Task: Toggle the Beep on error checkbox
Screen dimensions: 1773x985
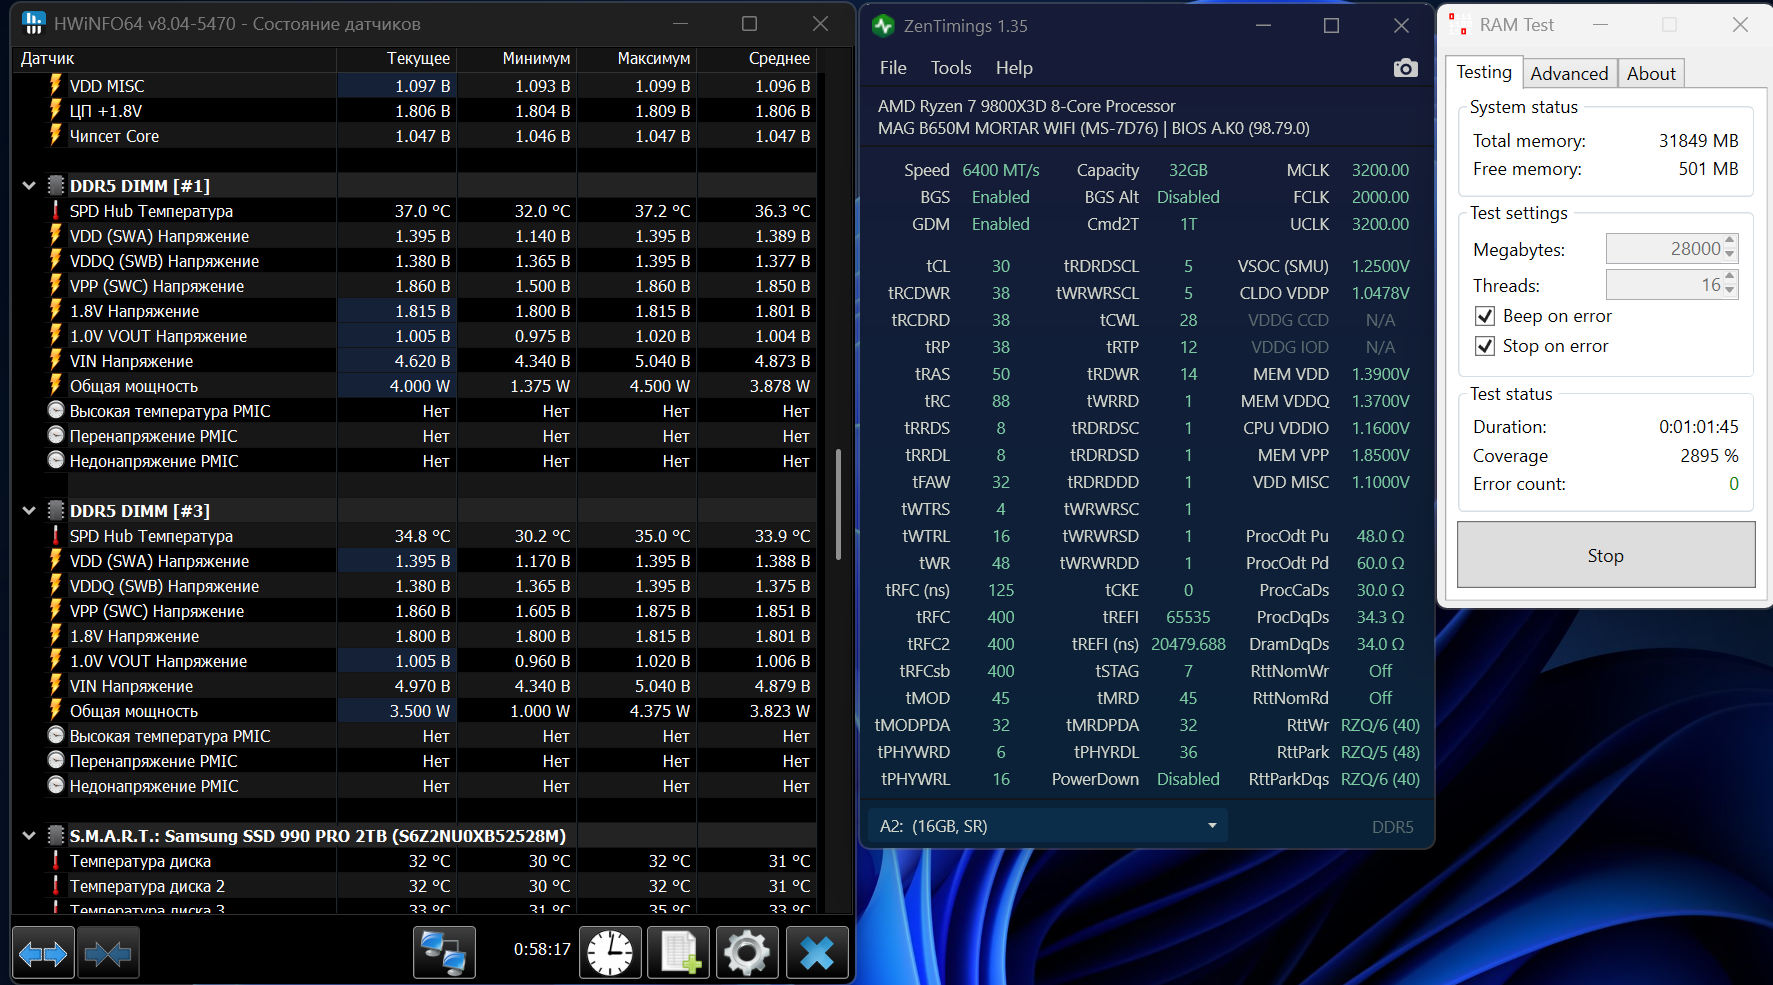Action: click(x=1485, y=316)
